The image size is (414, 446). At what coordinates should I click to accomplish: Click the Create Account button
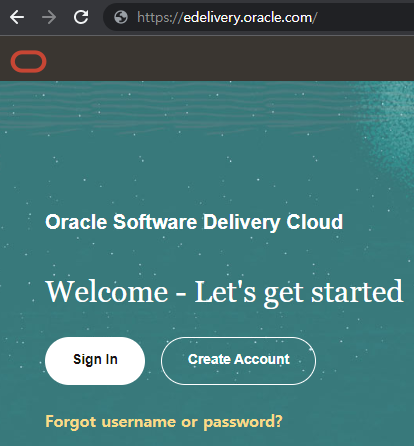click(238, 361)
